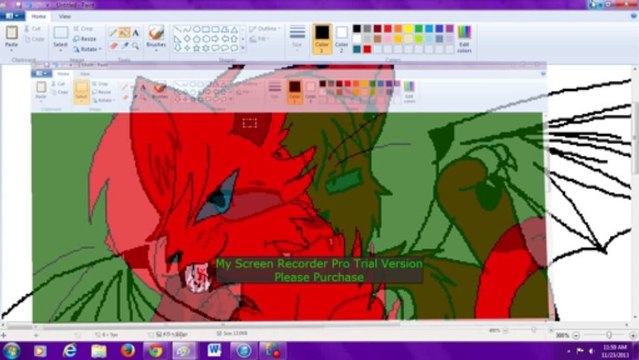The height and width of the screenshot is (360, 639).
Task: Click the Color 1 button
Action: pos(322,38)
